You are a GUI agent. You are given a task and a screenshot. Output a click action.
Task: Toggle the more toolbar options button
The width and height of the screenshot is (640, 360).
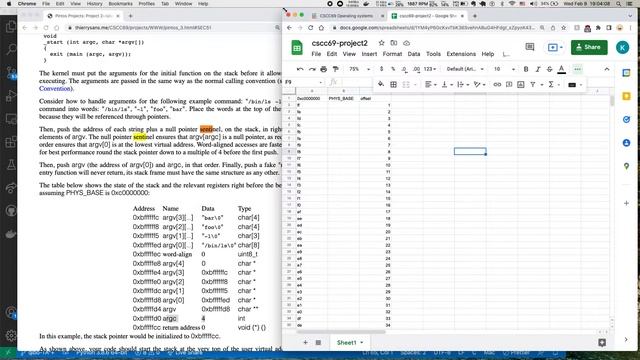click(x=577, y=69)
